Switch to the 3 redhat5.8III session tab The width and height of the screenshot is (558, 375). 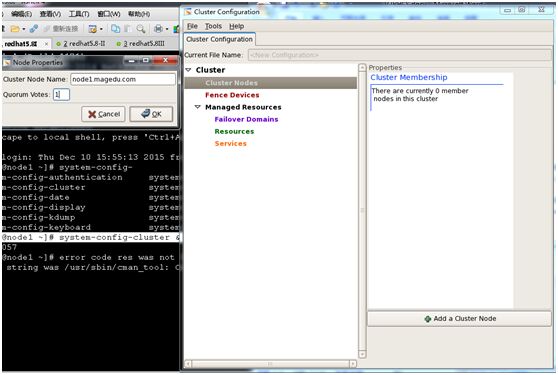140,44
